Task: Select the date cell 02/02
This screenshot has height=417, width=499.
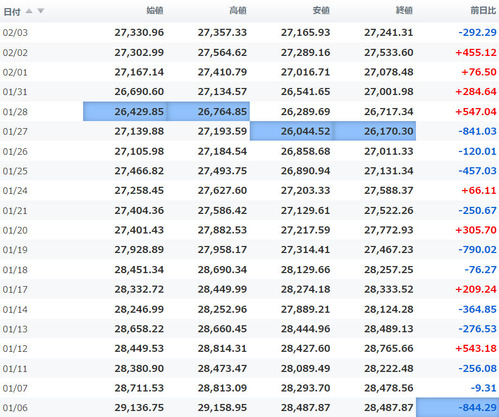Action: coord(15,53)
